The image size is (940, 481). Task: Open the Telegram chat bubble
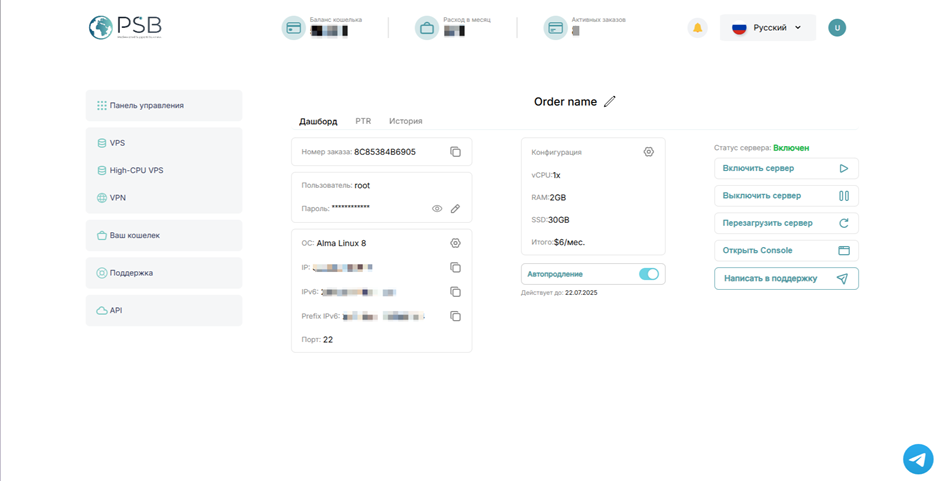coord(917,458)
